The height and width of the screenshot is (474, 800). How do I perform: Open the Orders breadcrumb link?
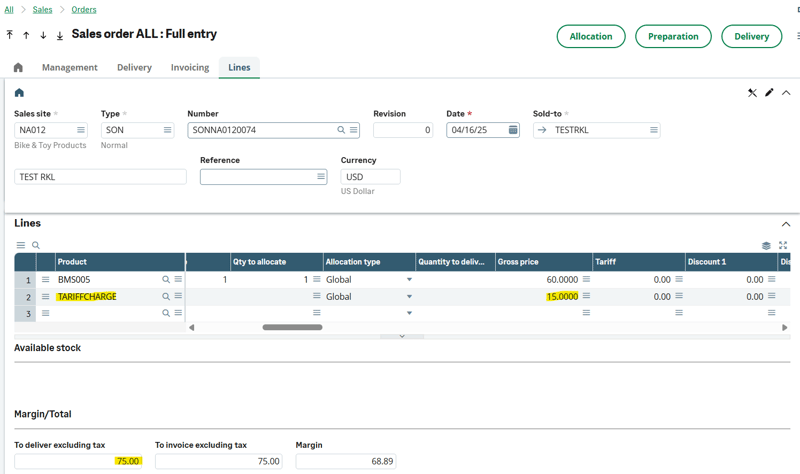pyautogui.click(x=84, y=10)
